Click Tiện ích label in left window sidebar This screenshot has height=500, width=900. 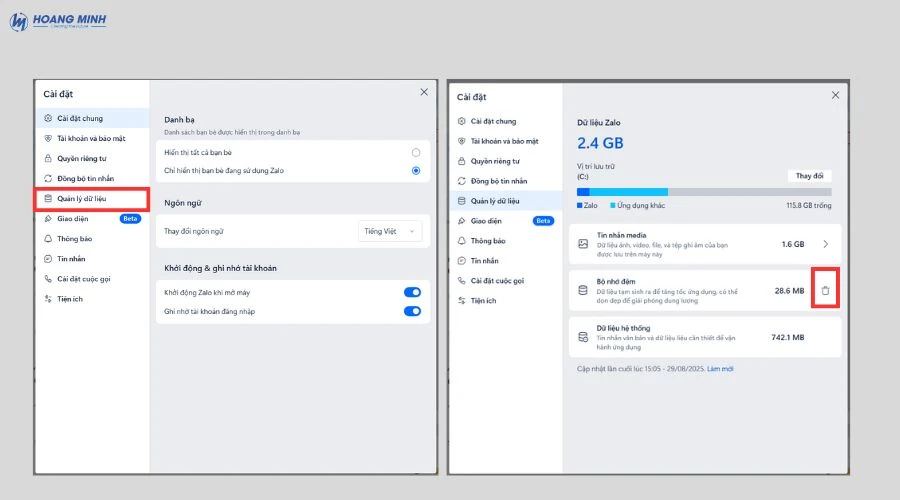click(69, 299)
